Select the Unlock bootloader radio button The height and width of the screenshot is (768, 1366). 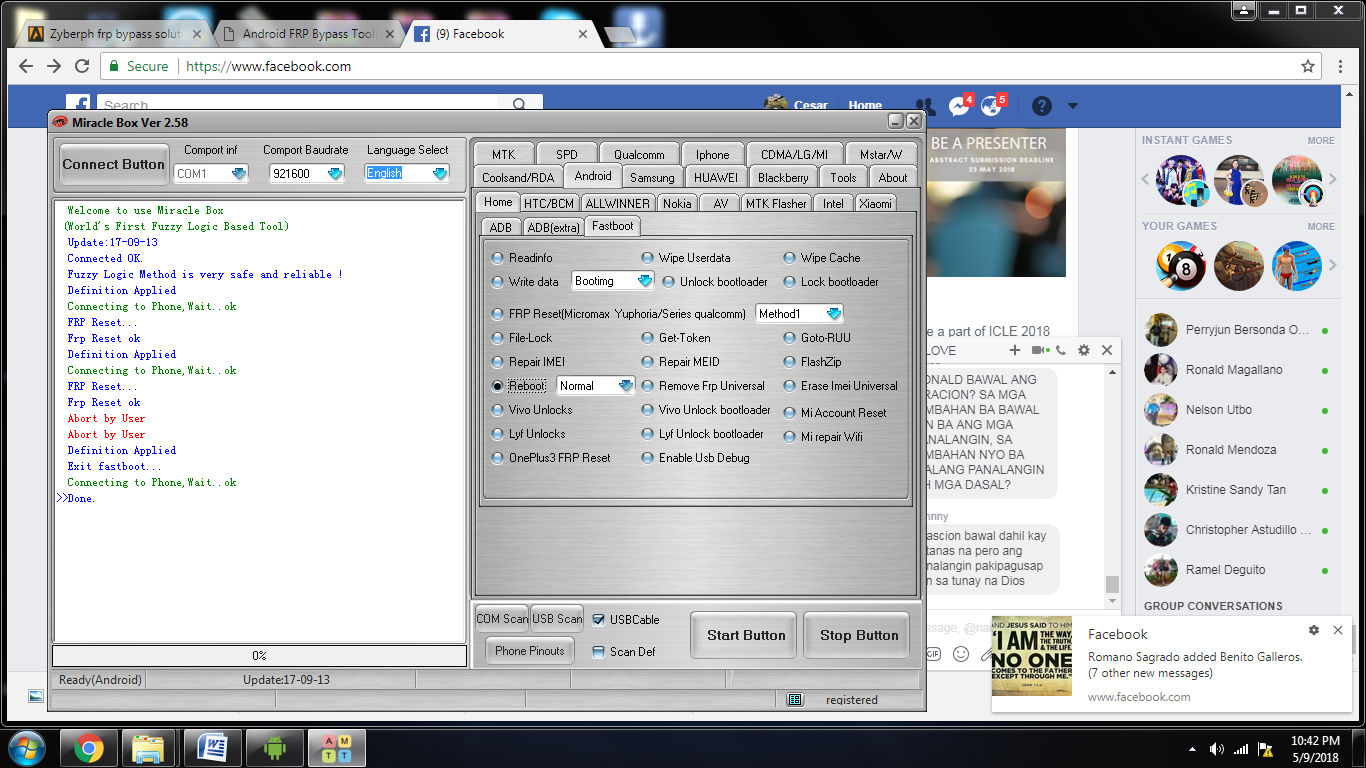(669, 282)
